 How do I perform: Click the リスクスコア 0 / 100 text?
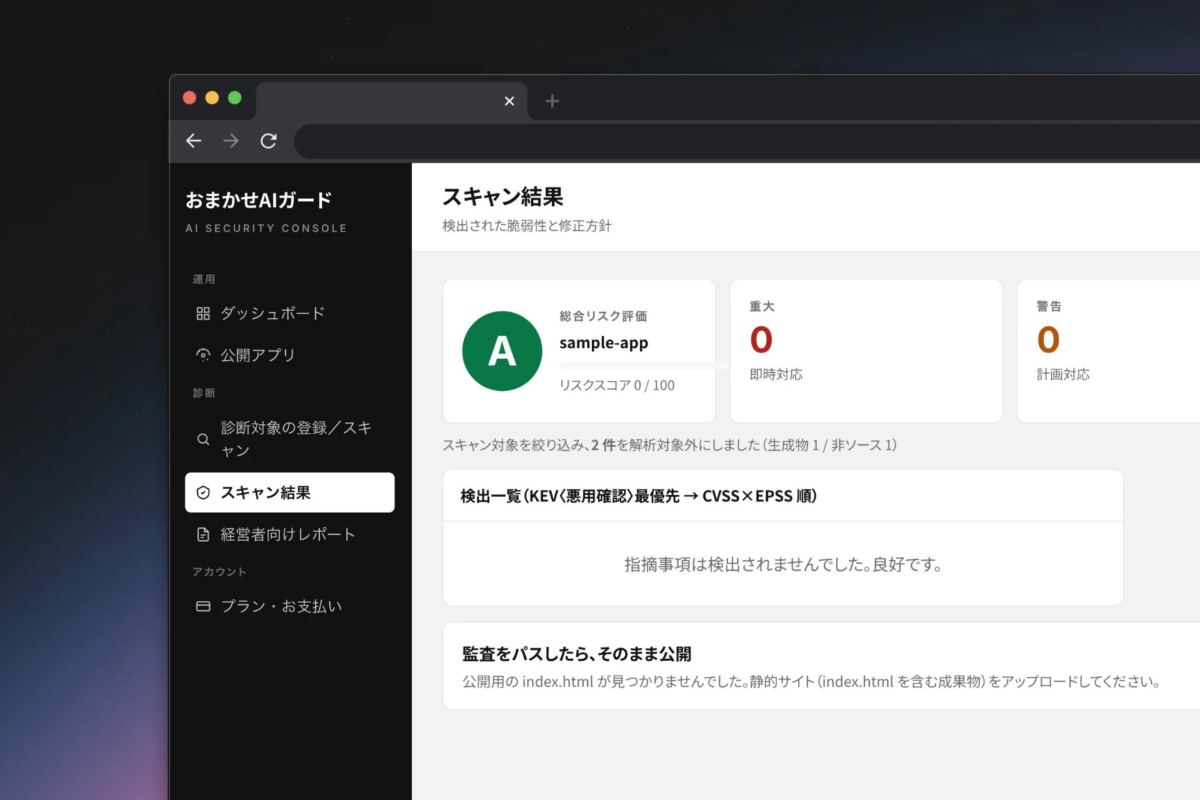pos(617,385)
